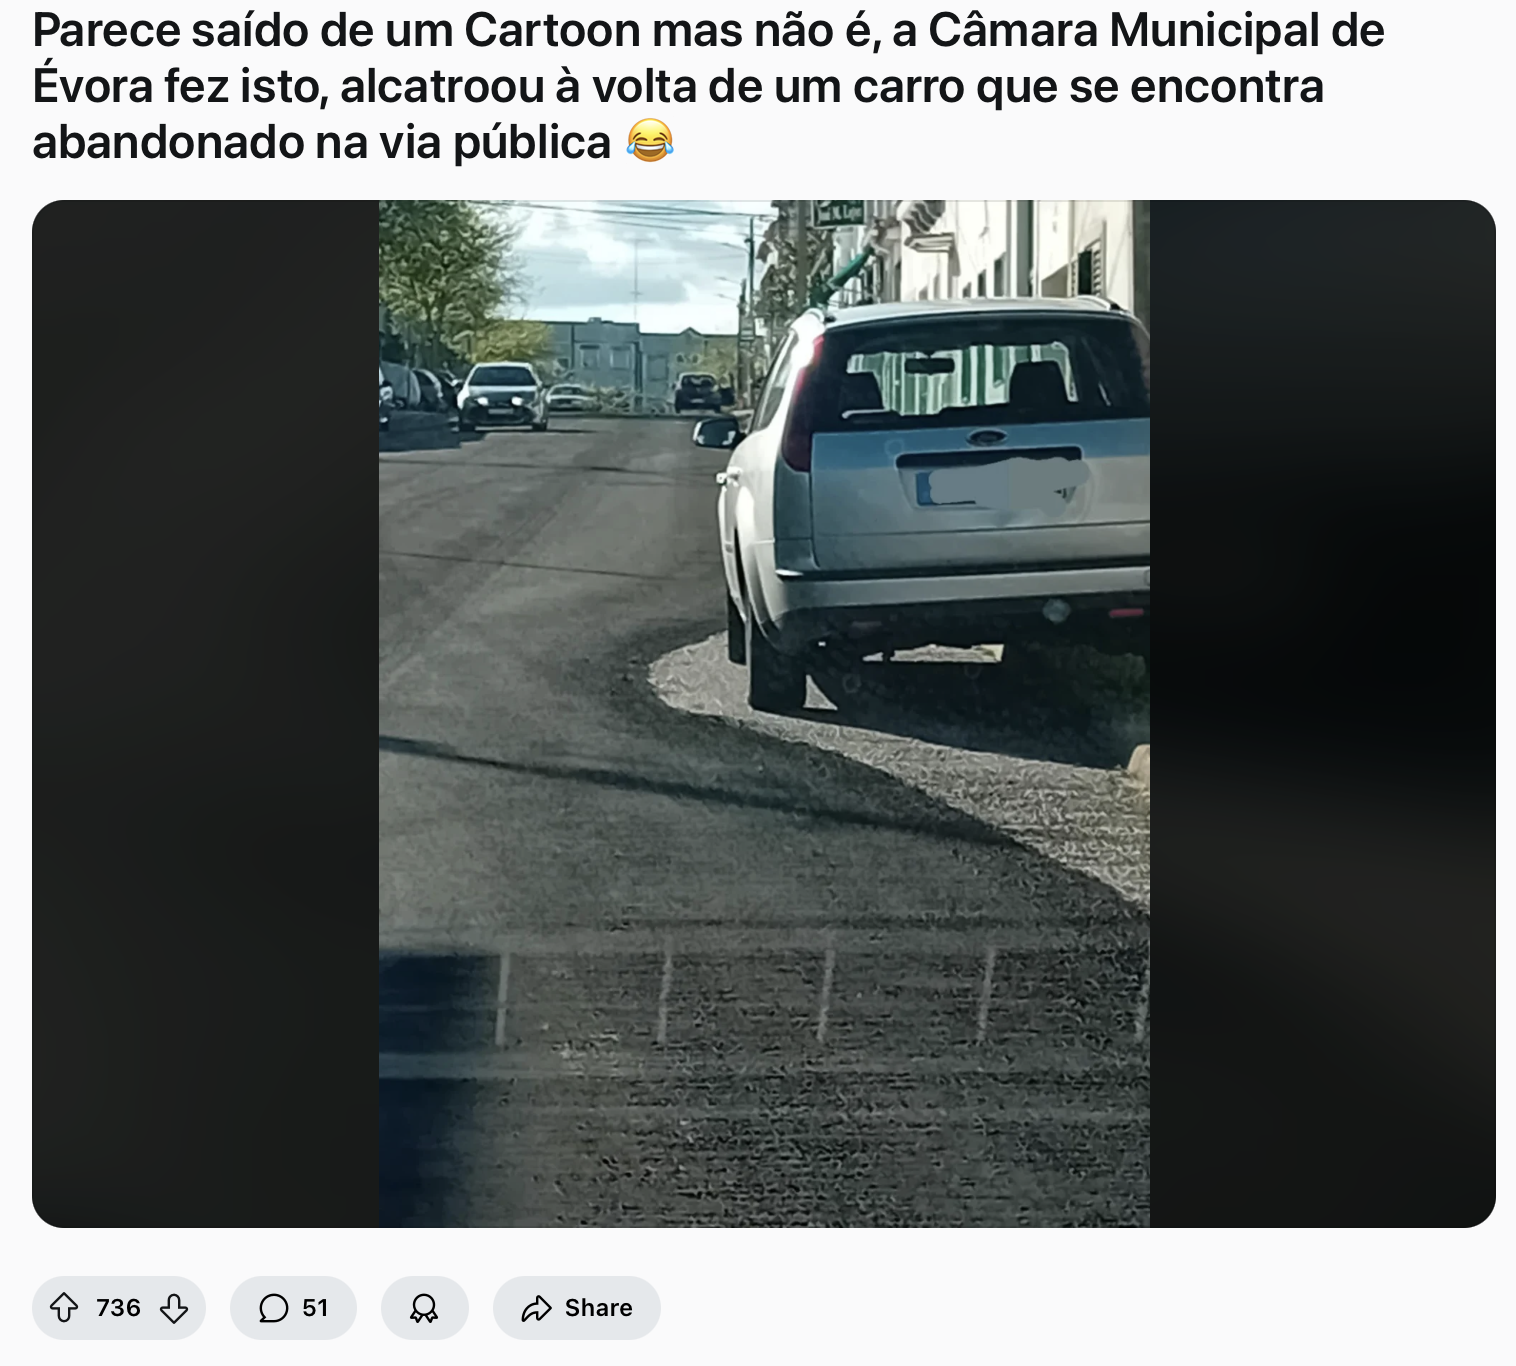Image resolution: width=1516 pixels, height=1366 pixels.
Task: Downvote the post with the down arrow
Action: [x=174, y=1308]
